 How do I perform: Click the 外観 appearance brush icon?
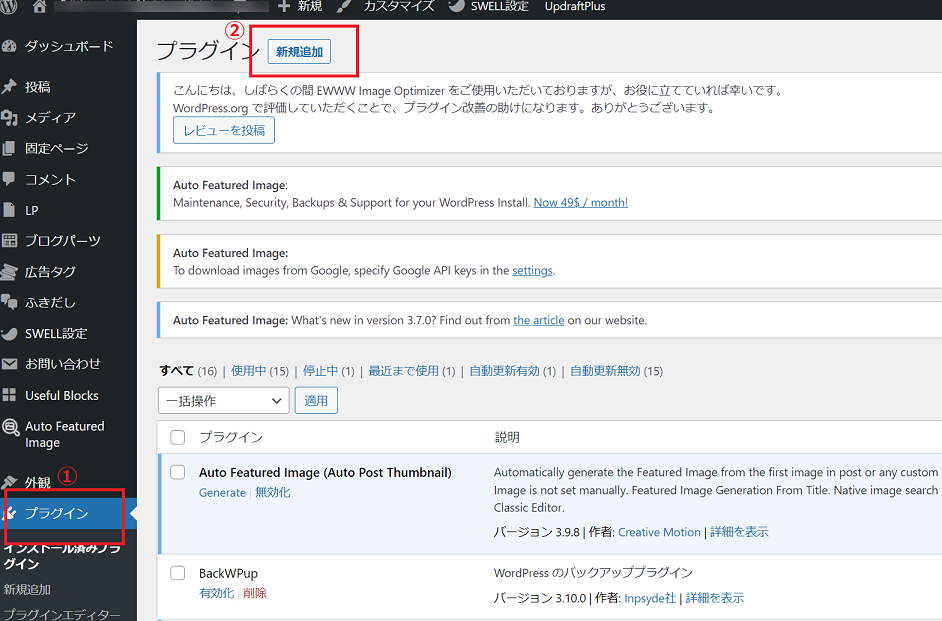click(x=9, y=482)
